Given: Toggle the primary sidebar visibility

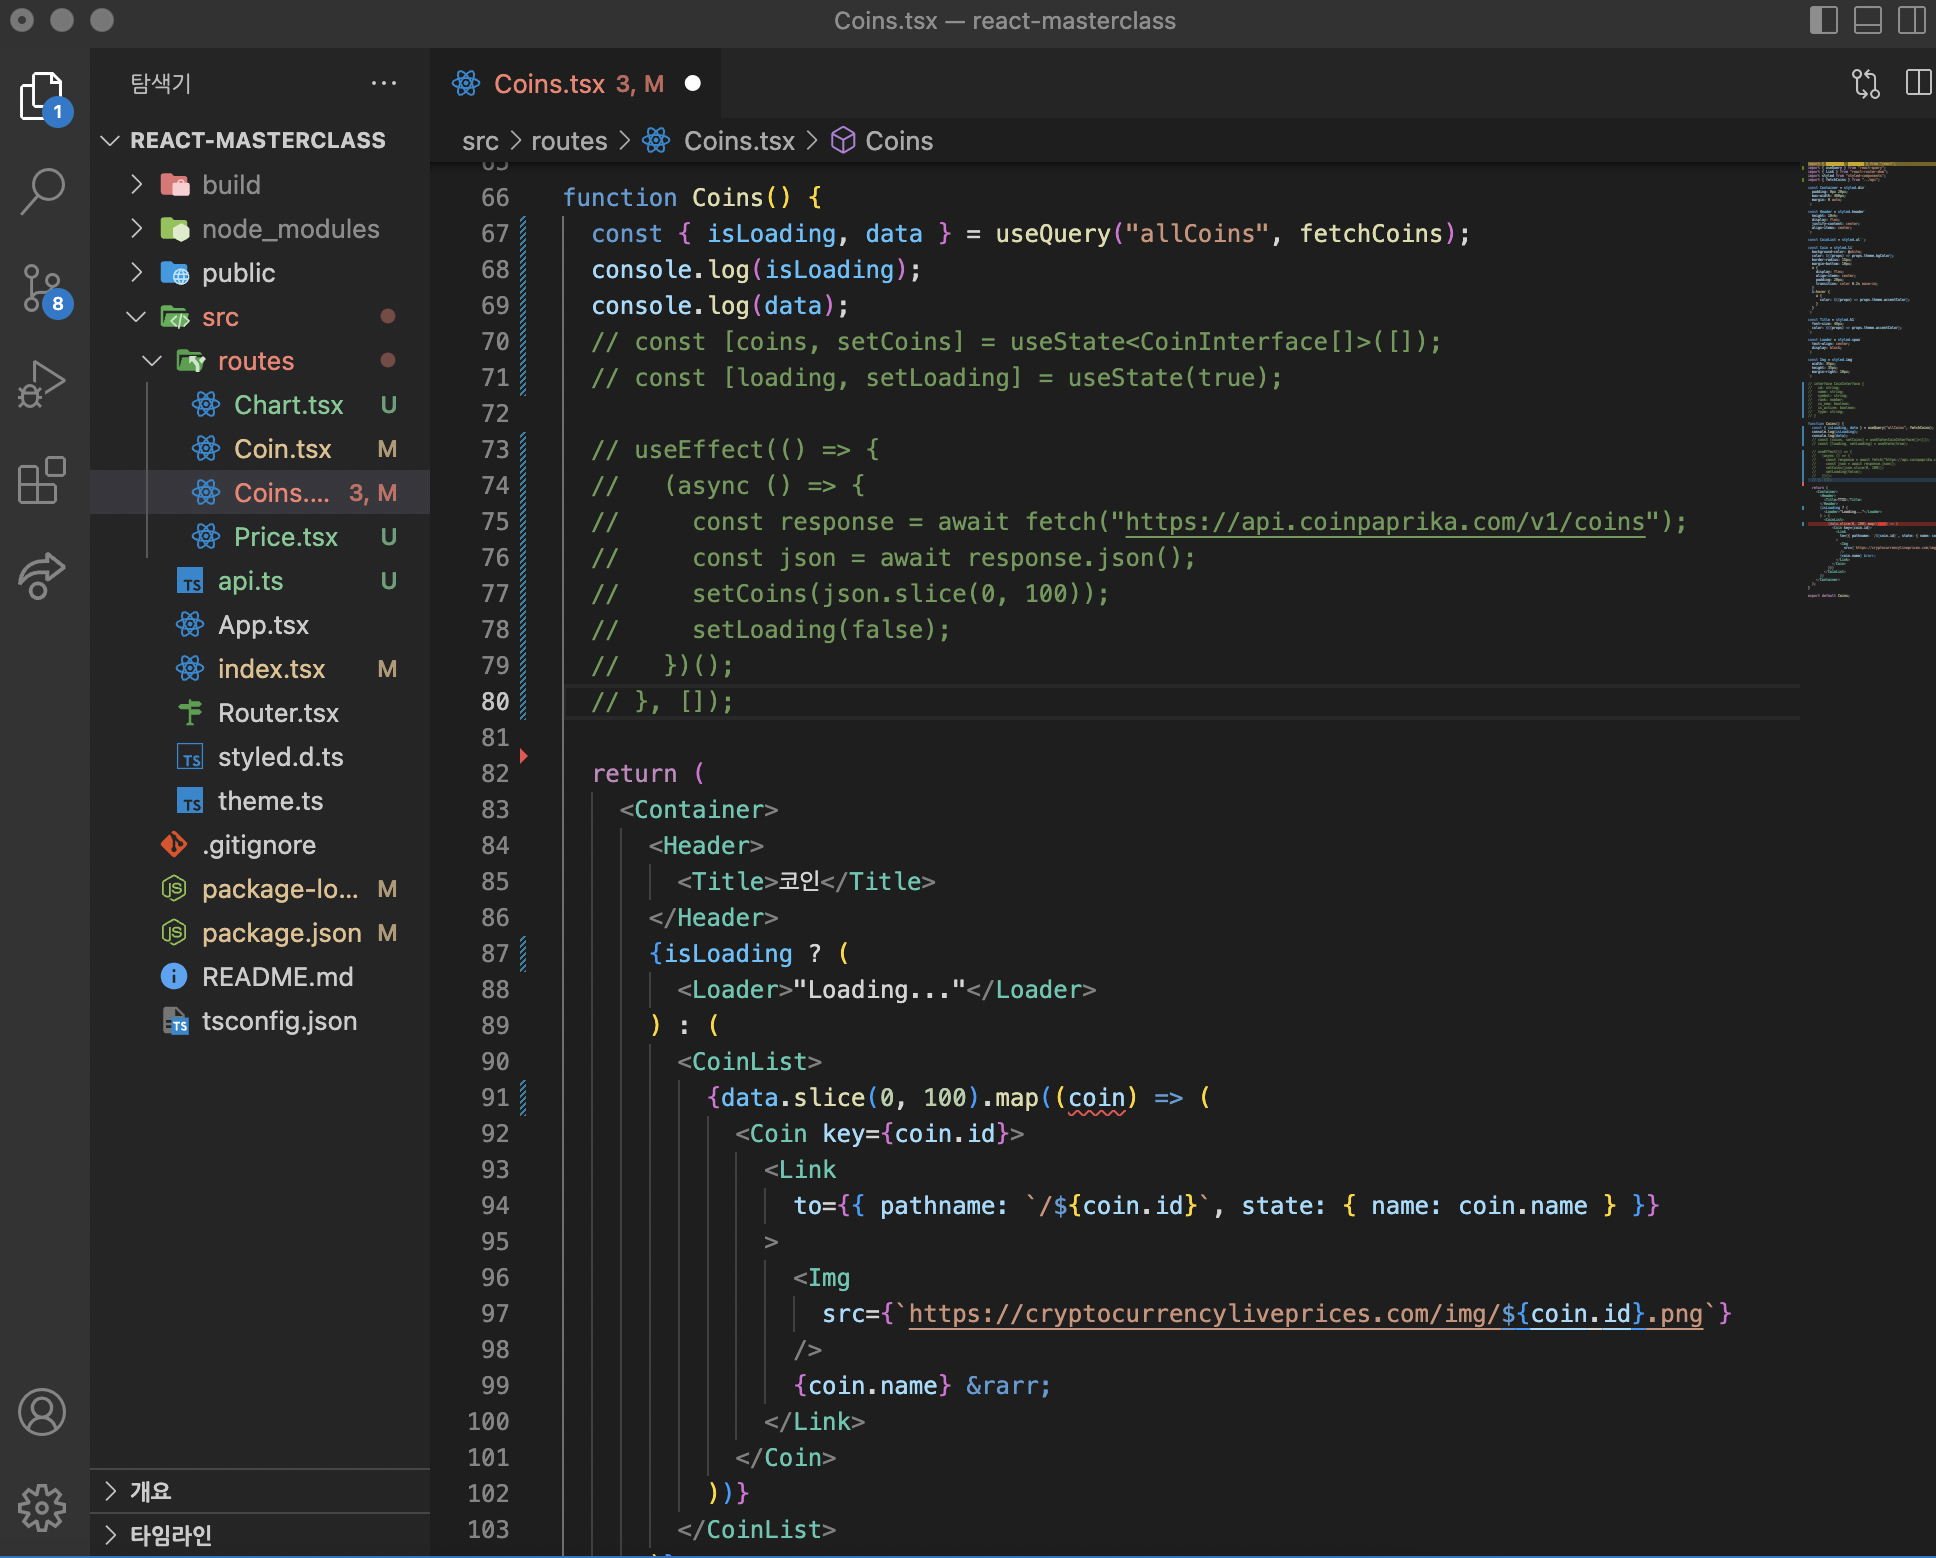Looking at the screenshot, I should pyautogui.click(x=1823, y=20).
